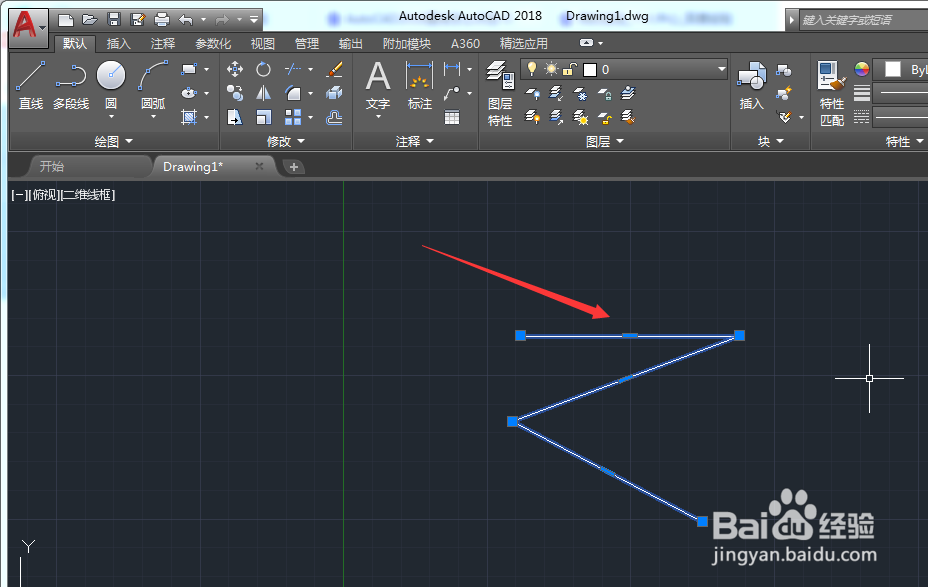
Task: Open the ribbon minimize options dropdown
Action: pos(601,43)
